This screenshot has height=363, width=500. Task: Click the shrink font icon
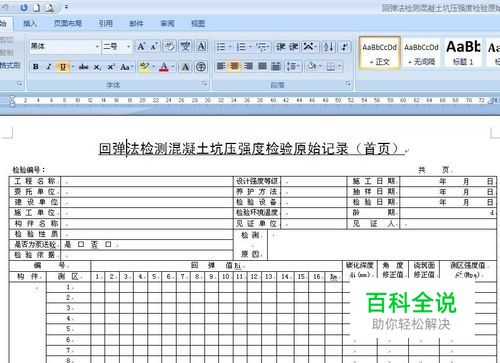coord(154,46)
